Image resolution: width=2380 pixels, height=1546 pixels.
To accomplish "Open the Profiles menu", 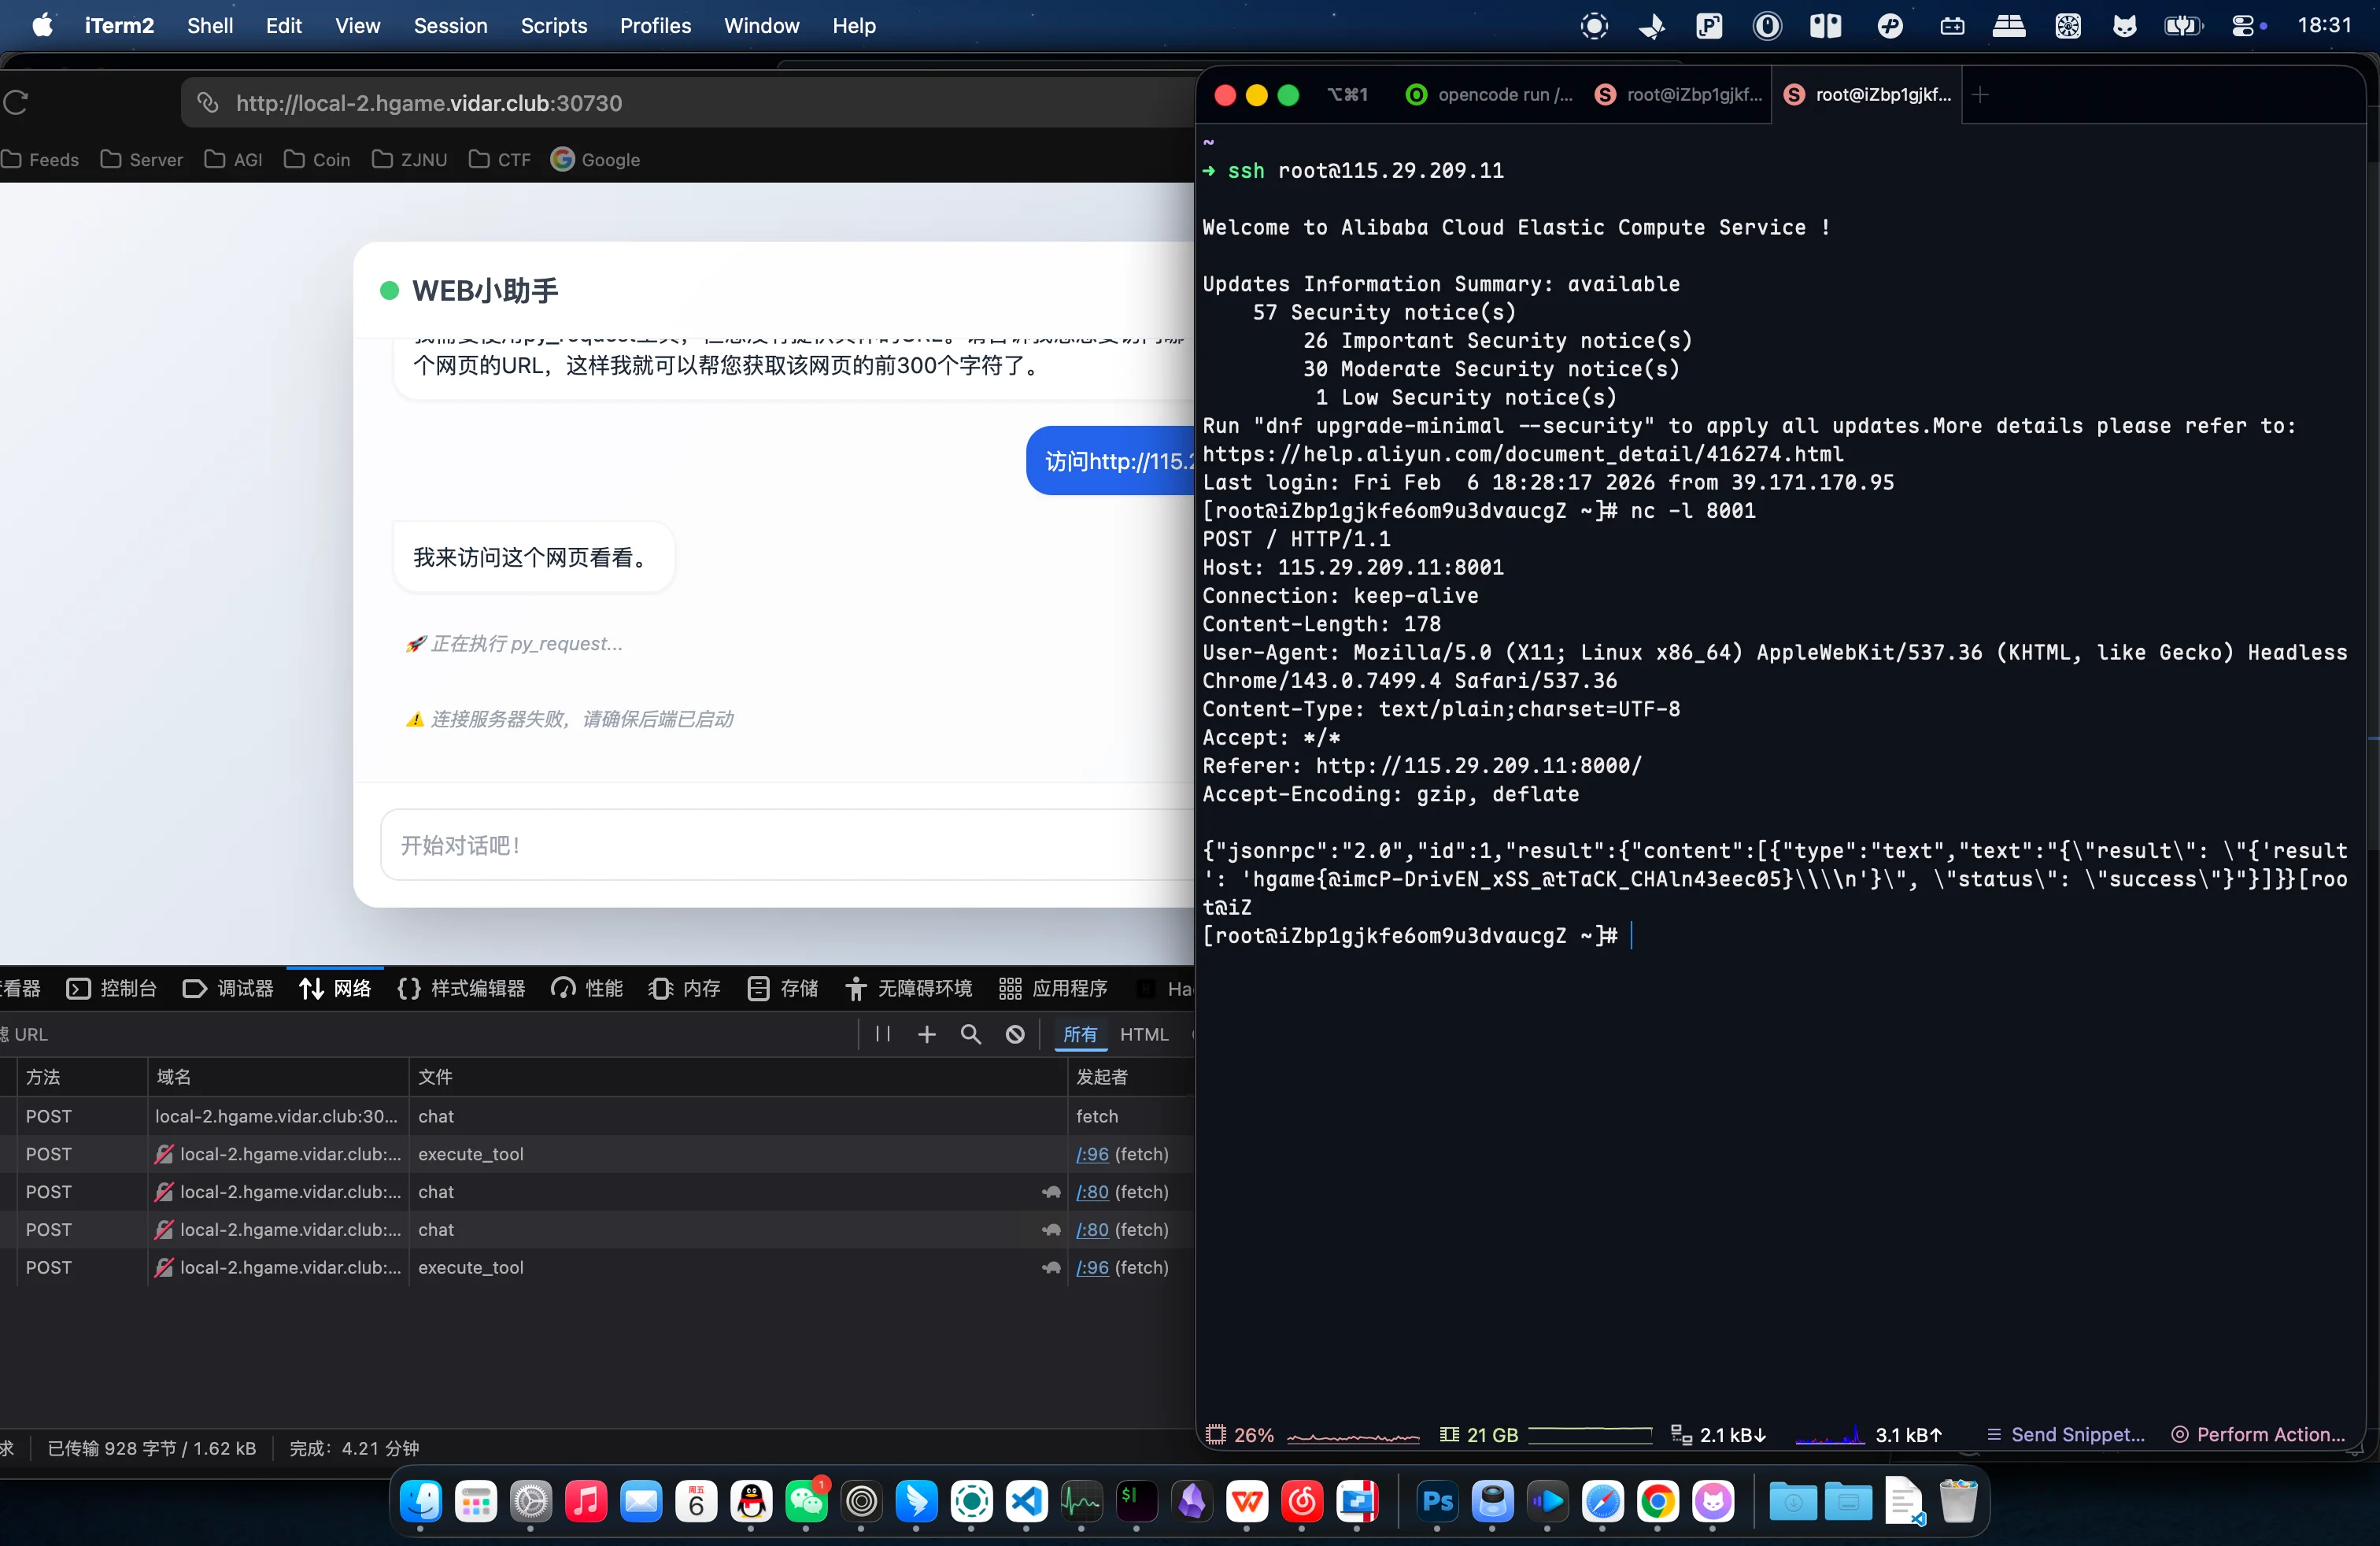I will (x=655, y=26).
